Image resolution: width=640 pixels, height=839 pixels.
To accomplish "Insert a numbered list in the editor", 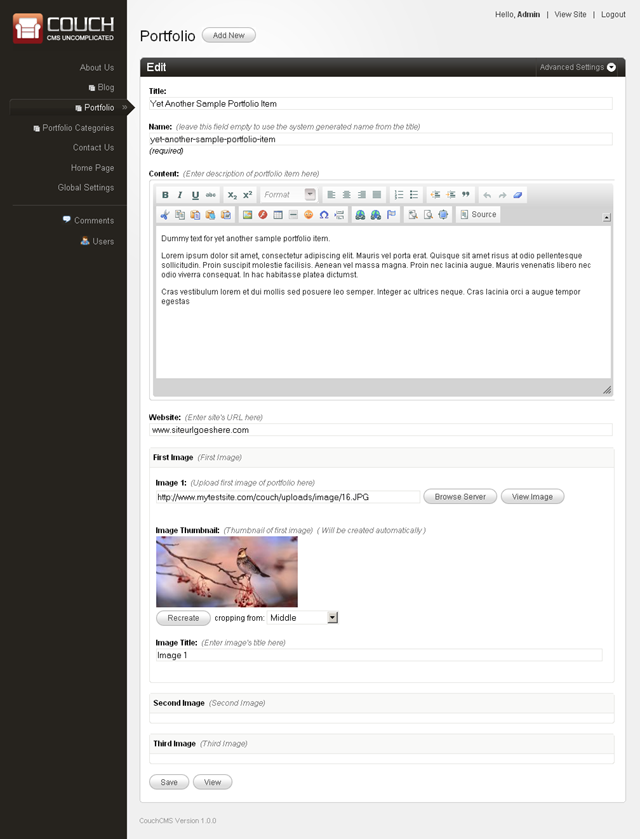I will 399,195.
